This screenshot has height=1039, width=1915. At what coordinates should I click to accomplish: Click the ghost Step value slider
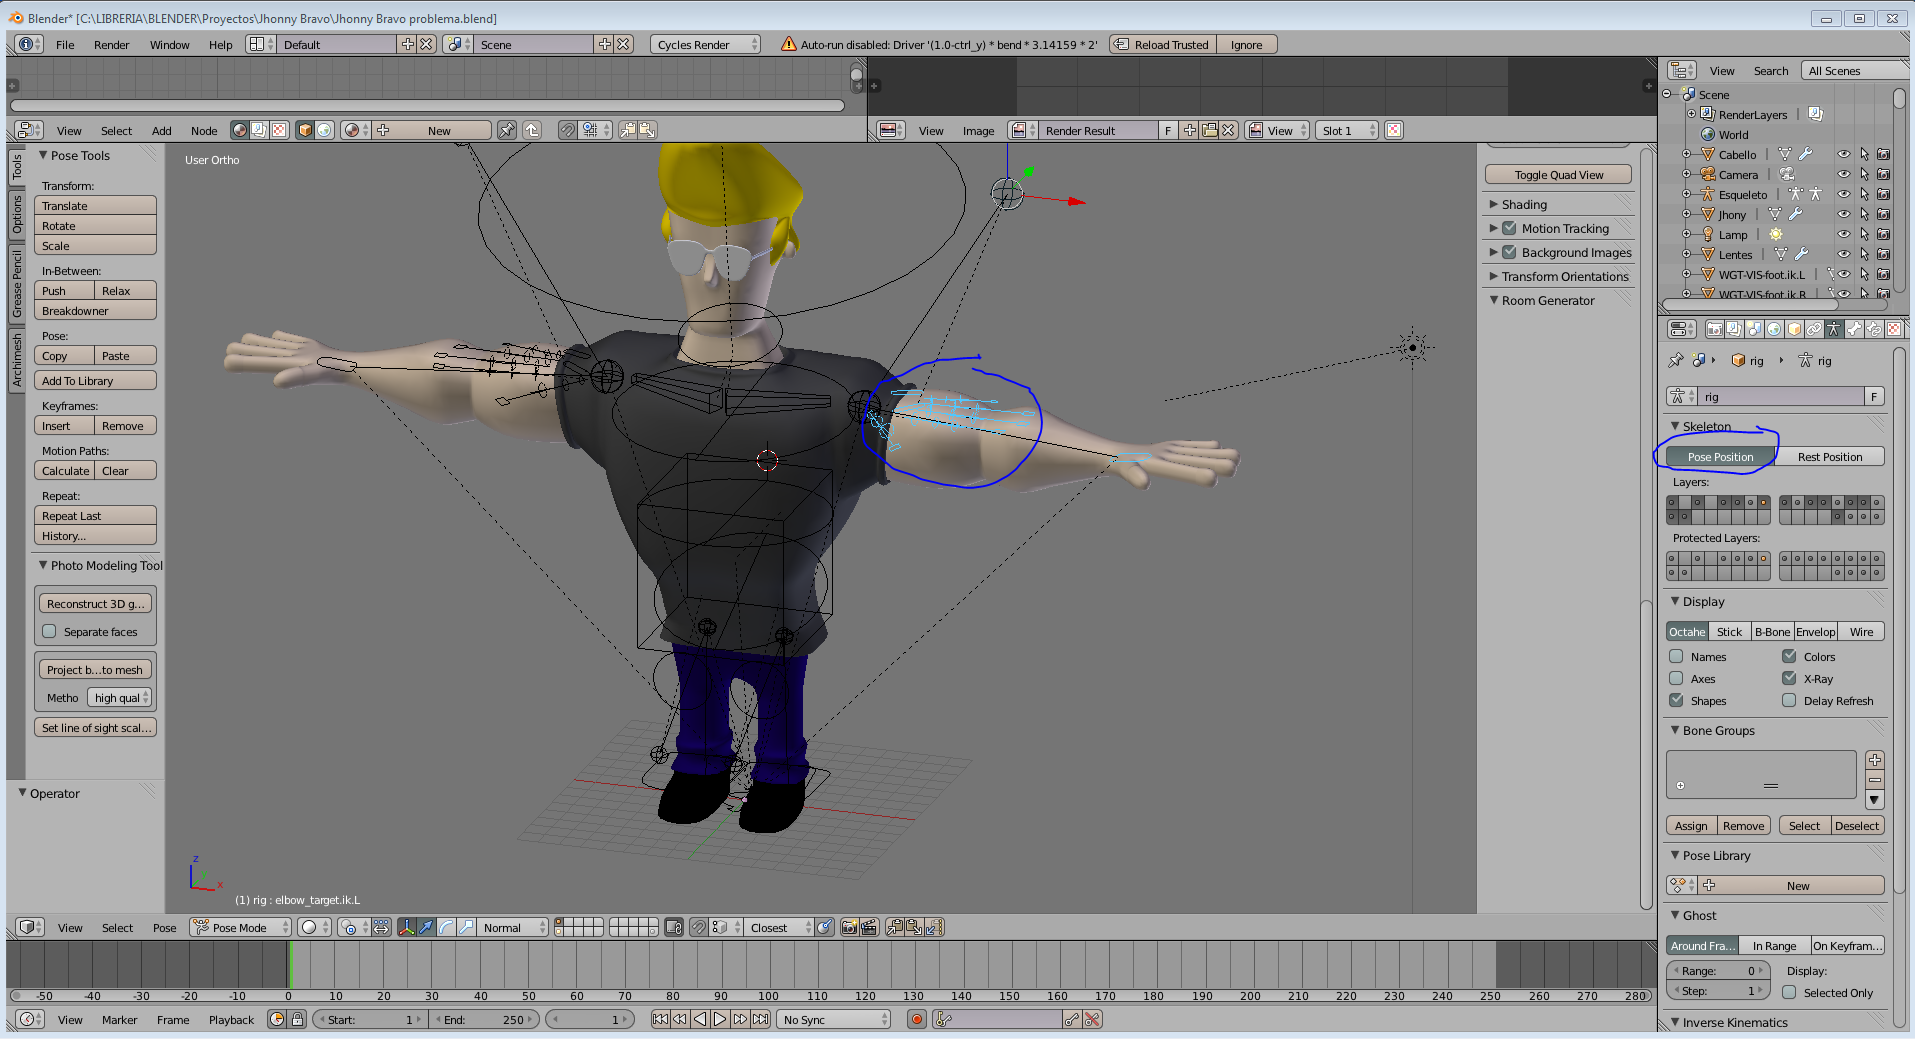pos(1719,991)
